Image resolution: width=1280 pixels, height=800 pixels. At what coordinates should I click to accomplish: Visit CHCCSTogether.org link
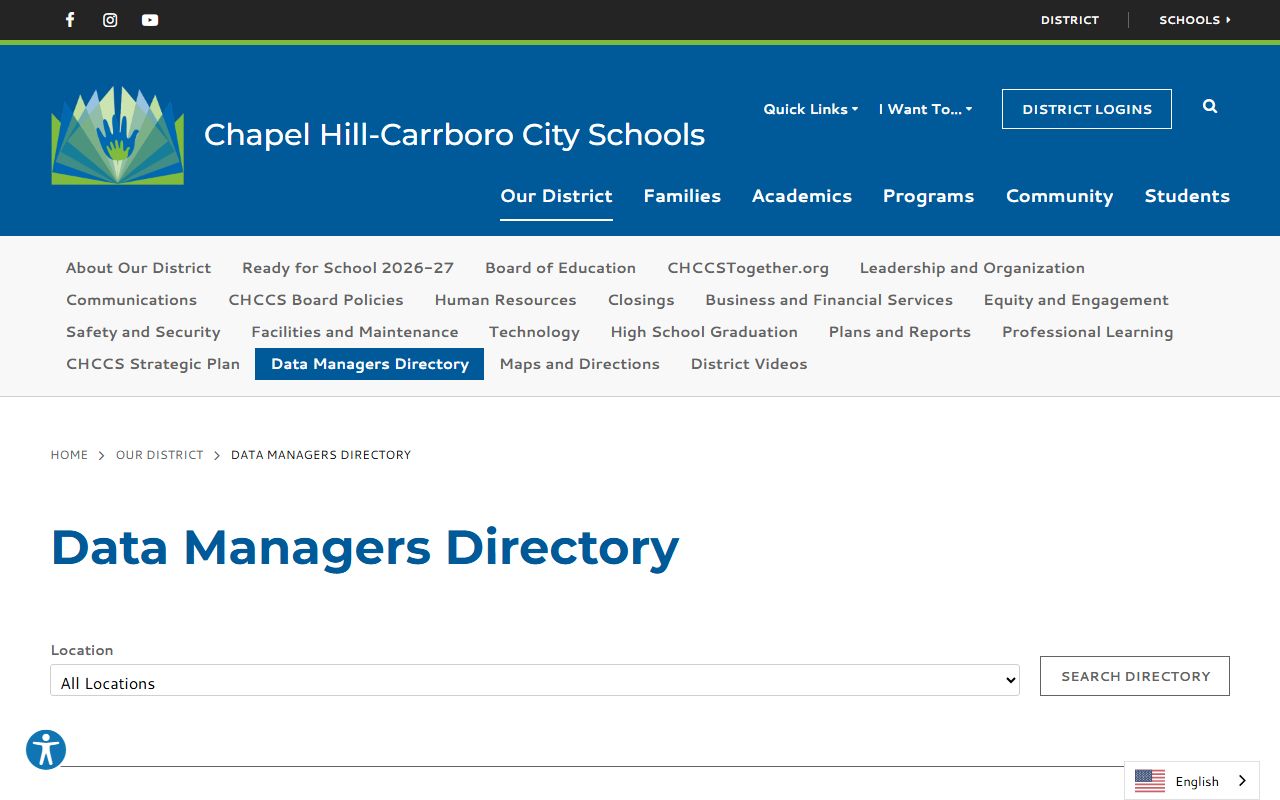coord(748,268)
